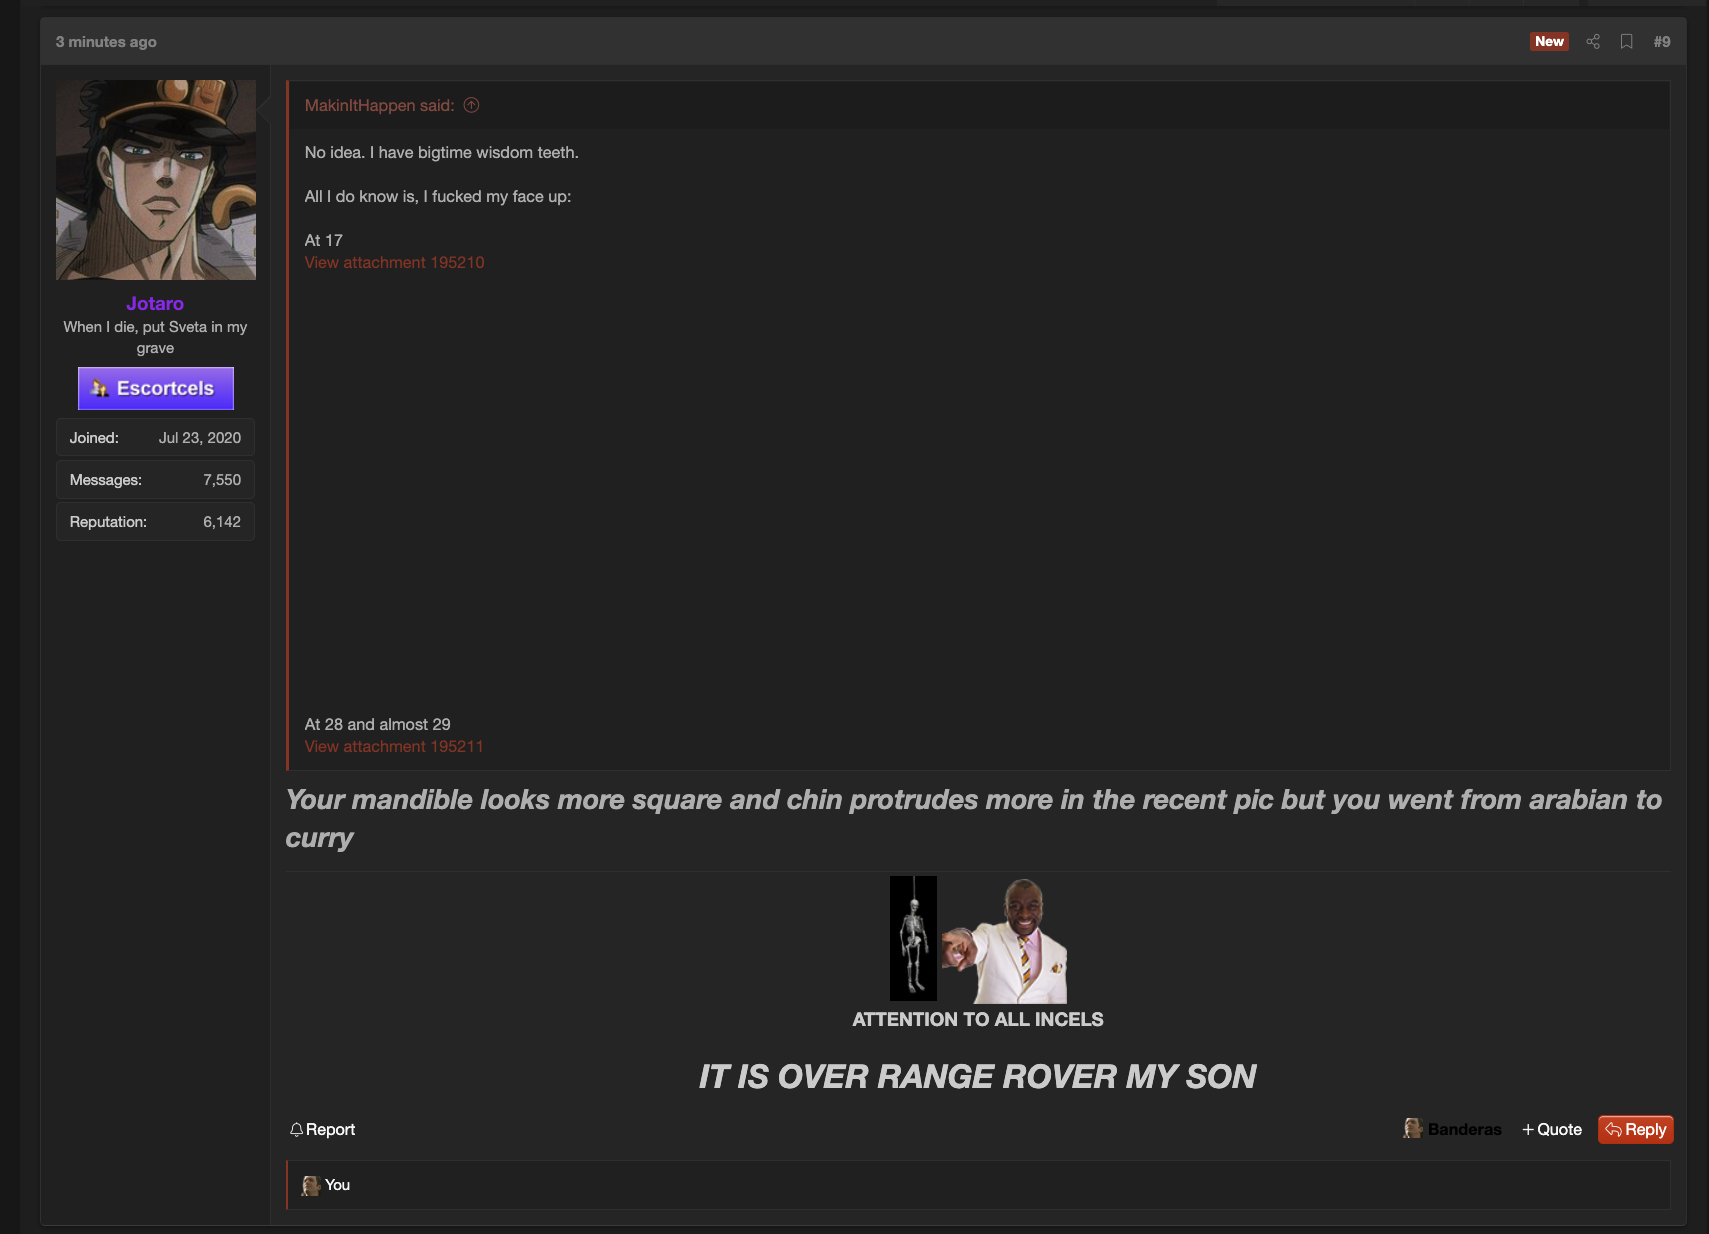Click the New badge on the post
Viewport: 1709px width, 1234px height.
pos(1549,41)
